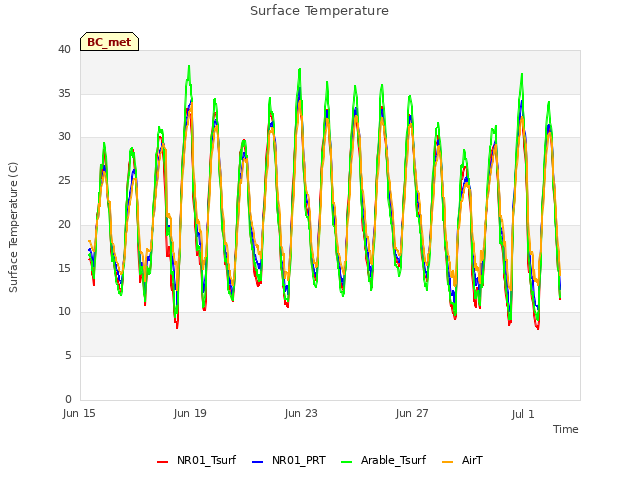This screenshot has width=640, height=480.
Task: Toggle the NR01_PRT legend entry
Action: [x=289, y=461]
